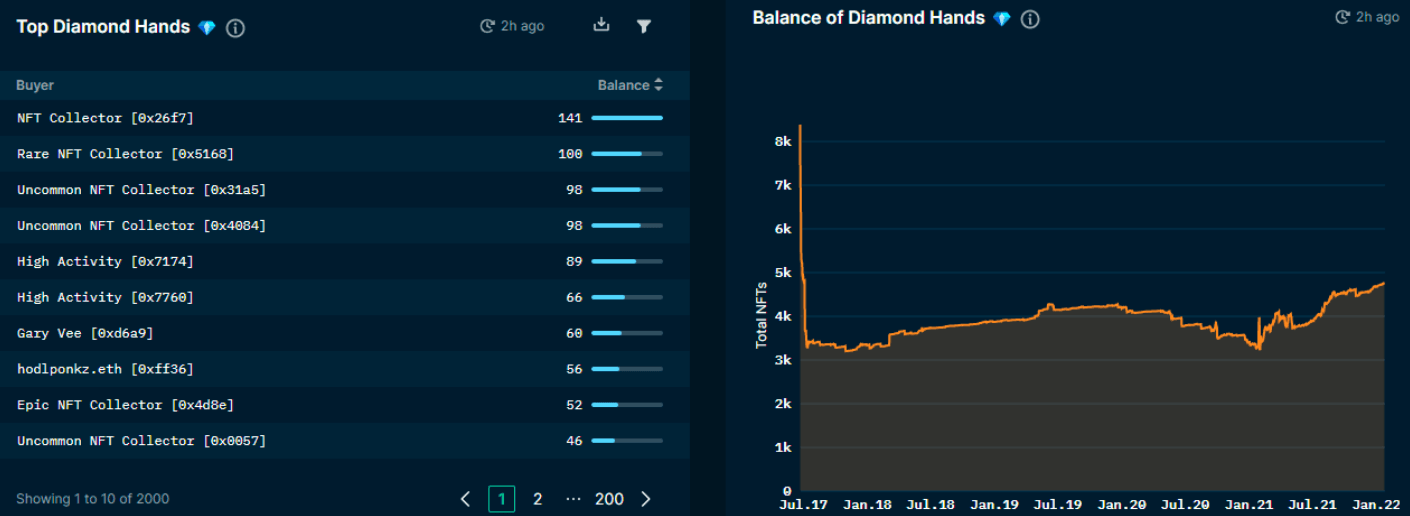Download the Top Diamond Hands table data
This screenshot has height=516, width=1410.
(x=601, y=26)
